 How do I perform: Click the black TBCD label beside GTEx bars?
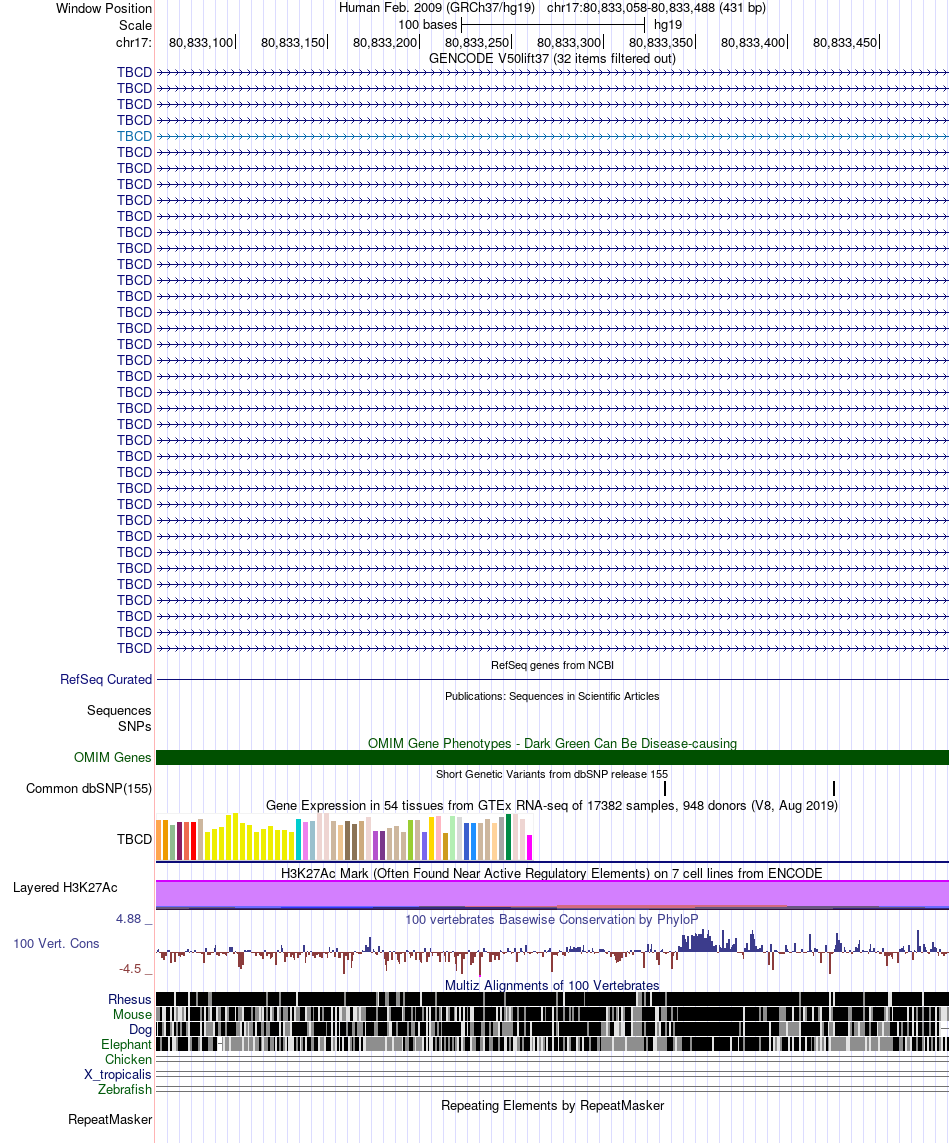(x=134, y=839)
